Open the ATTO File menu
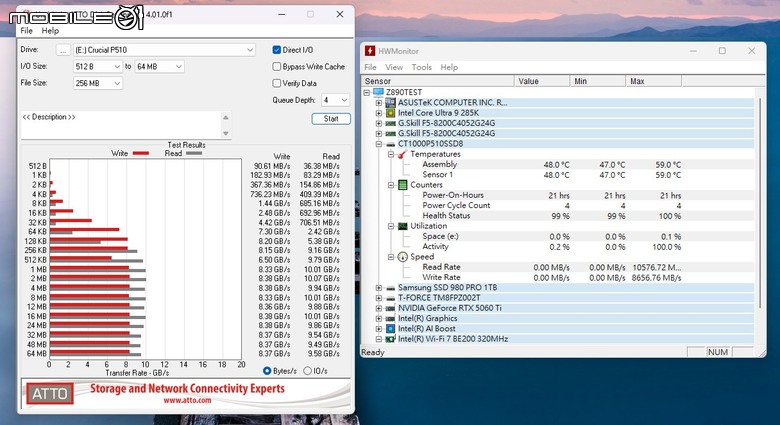Screen dimensions: 780x425 point(26,31)
